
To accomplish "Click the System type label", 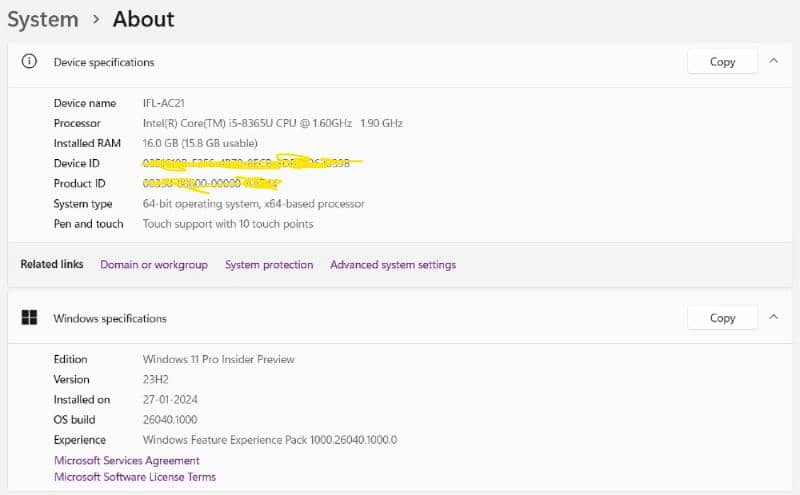I will click(x=83, y=204).
